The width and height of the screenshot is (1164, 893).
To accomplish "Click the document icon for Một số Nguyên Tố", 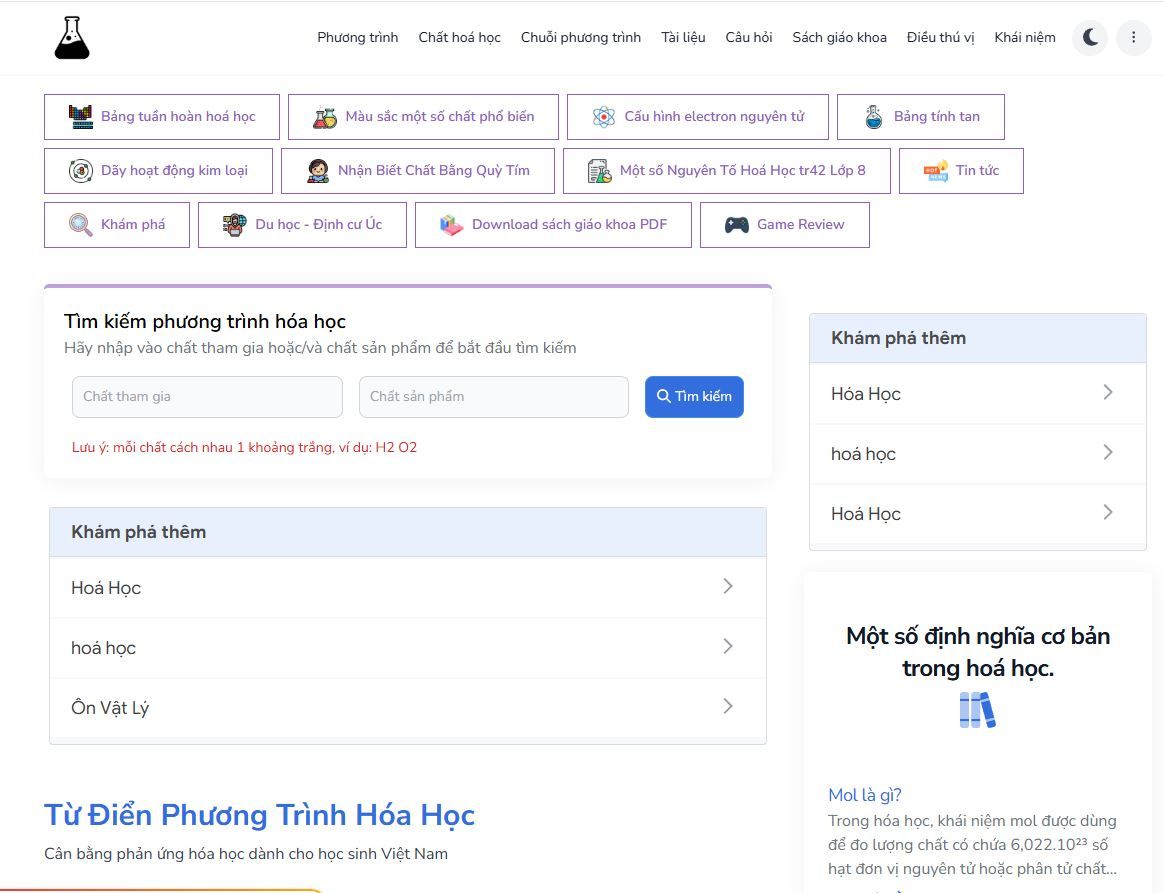I will coord(599,171).
